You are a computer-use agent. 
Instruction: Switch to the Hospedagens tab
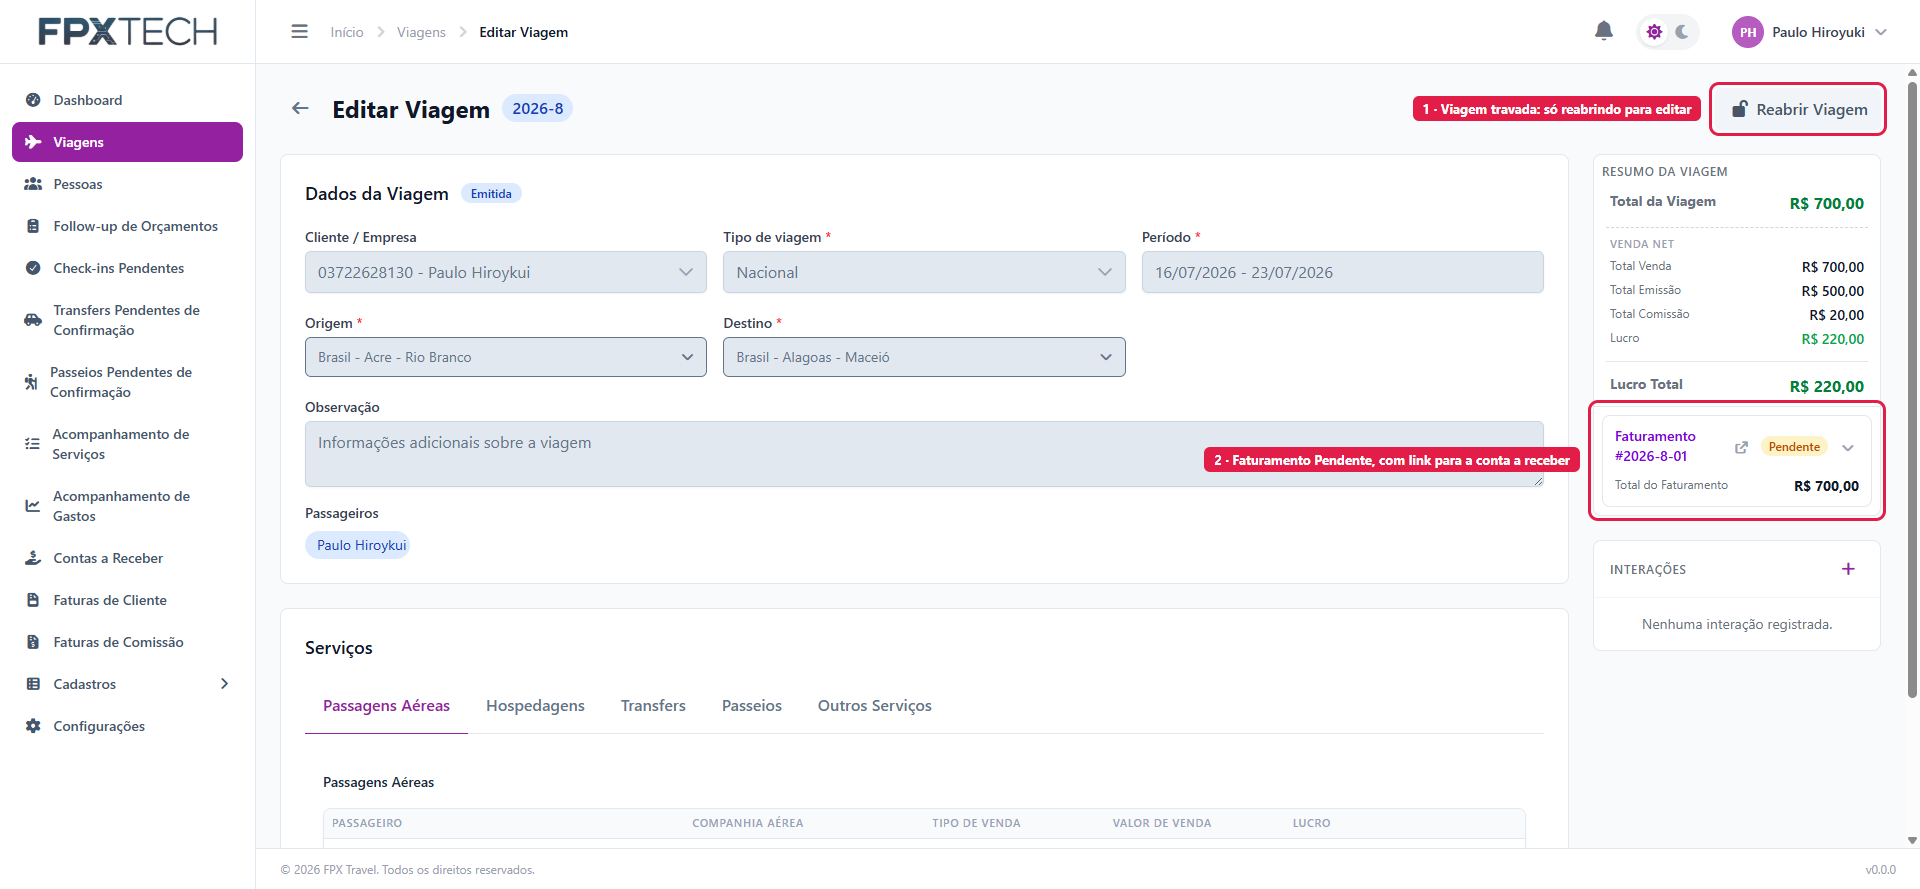(x=535, y=706)
